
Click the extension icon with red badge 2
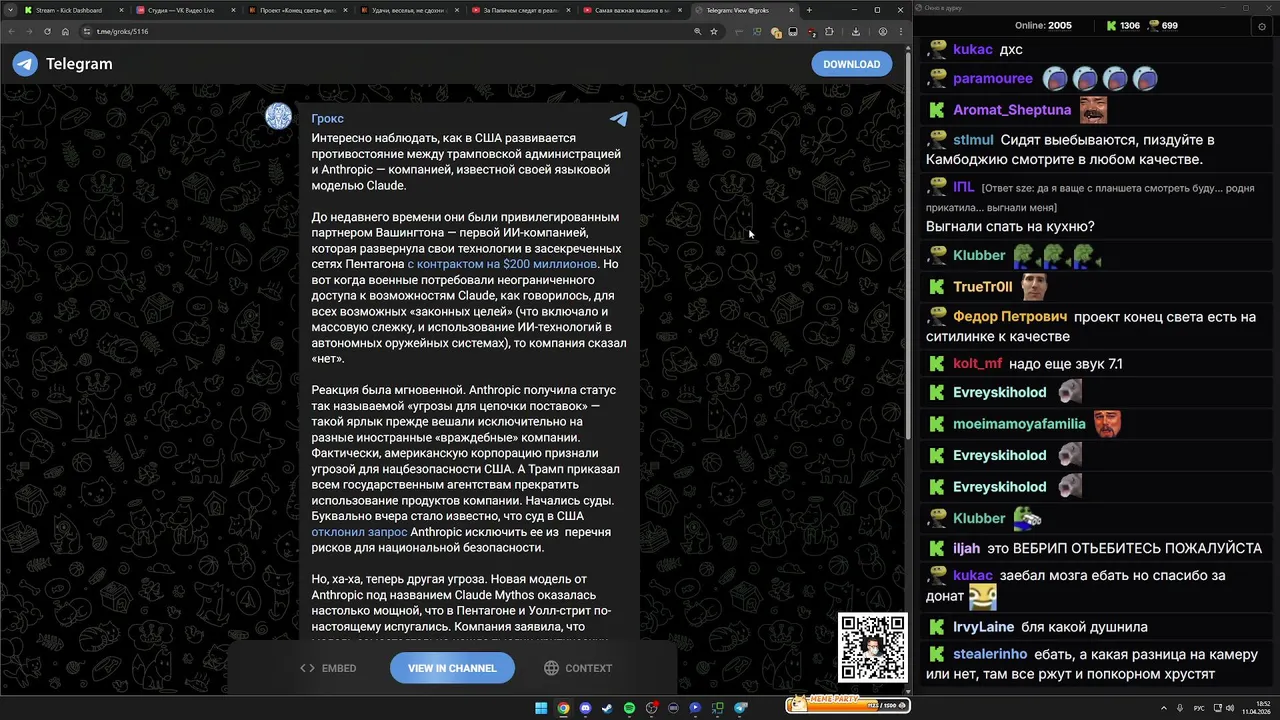point(811,32)
